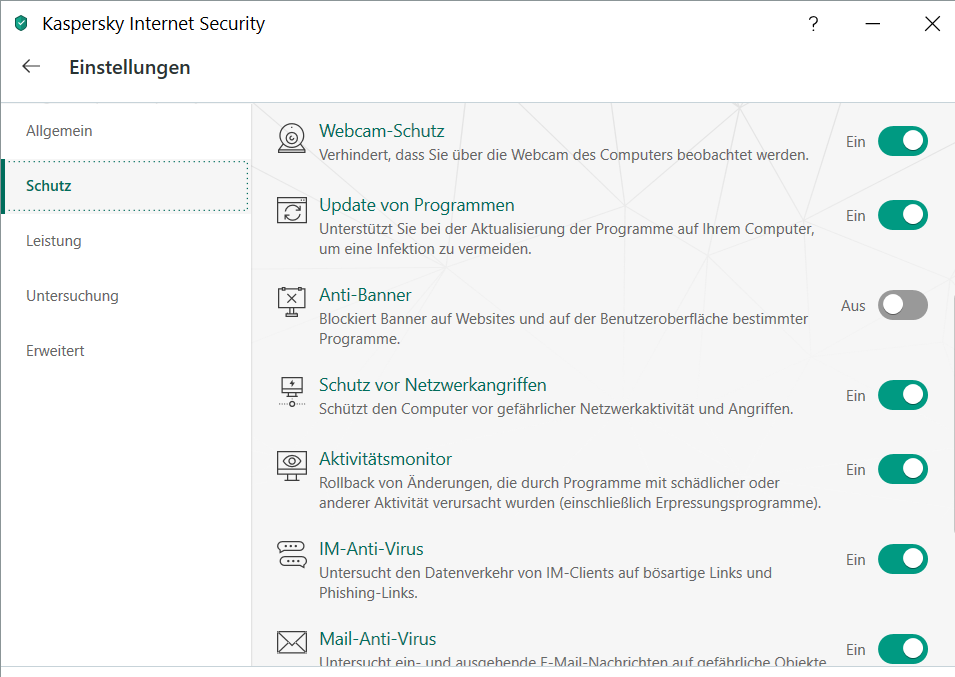Switch off Update von Programmen toggle

point(902,215)
